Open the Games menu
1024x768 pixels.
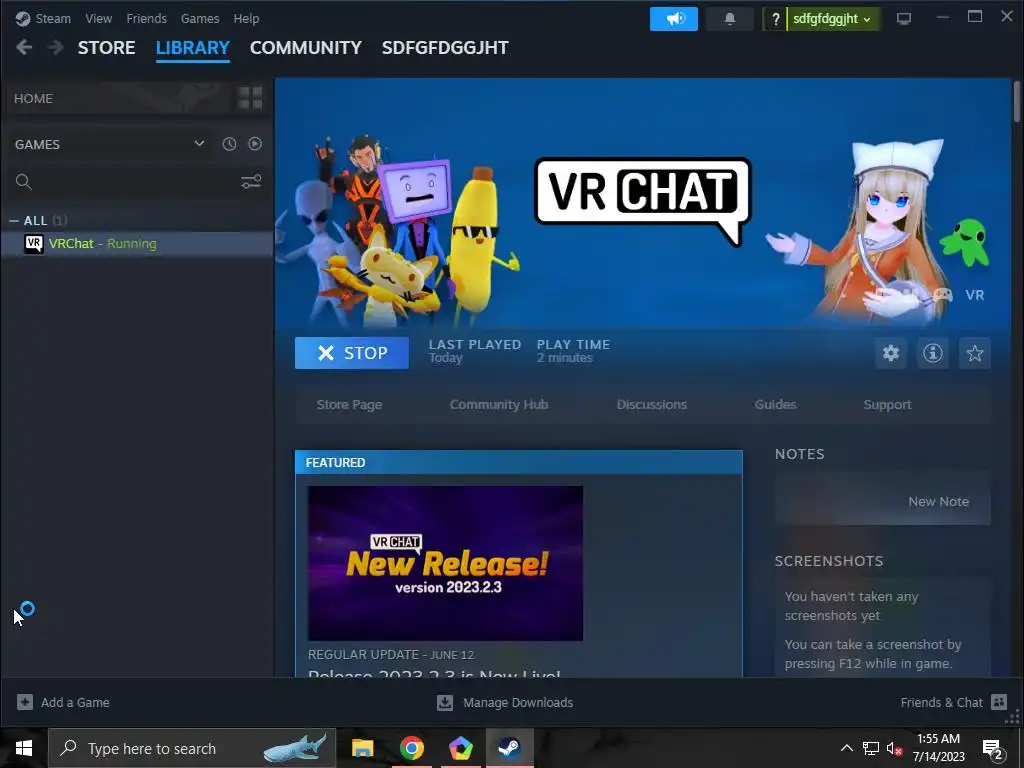[200, 18]
